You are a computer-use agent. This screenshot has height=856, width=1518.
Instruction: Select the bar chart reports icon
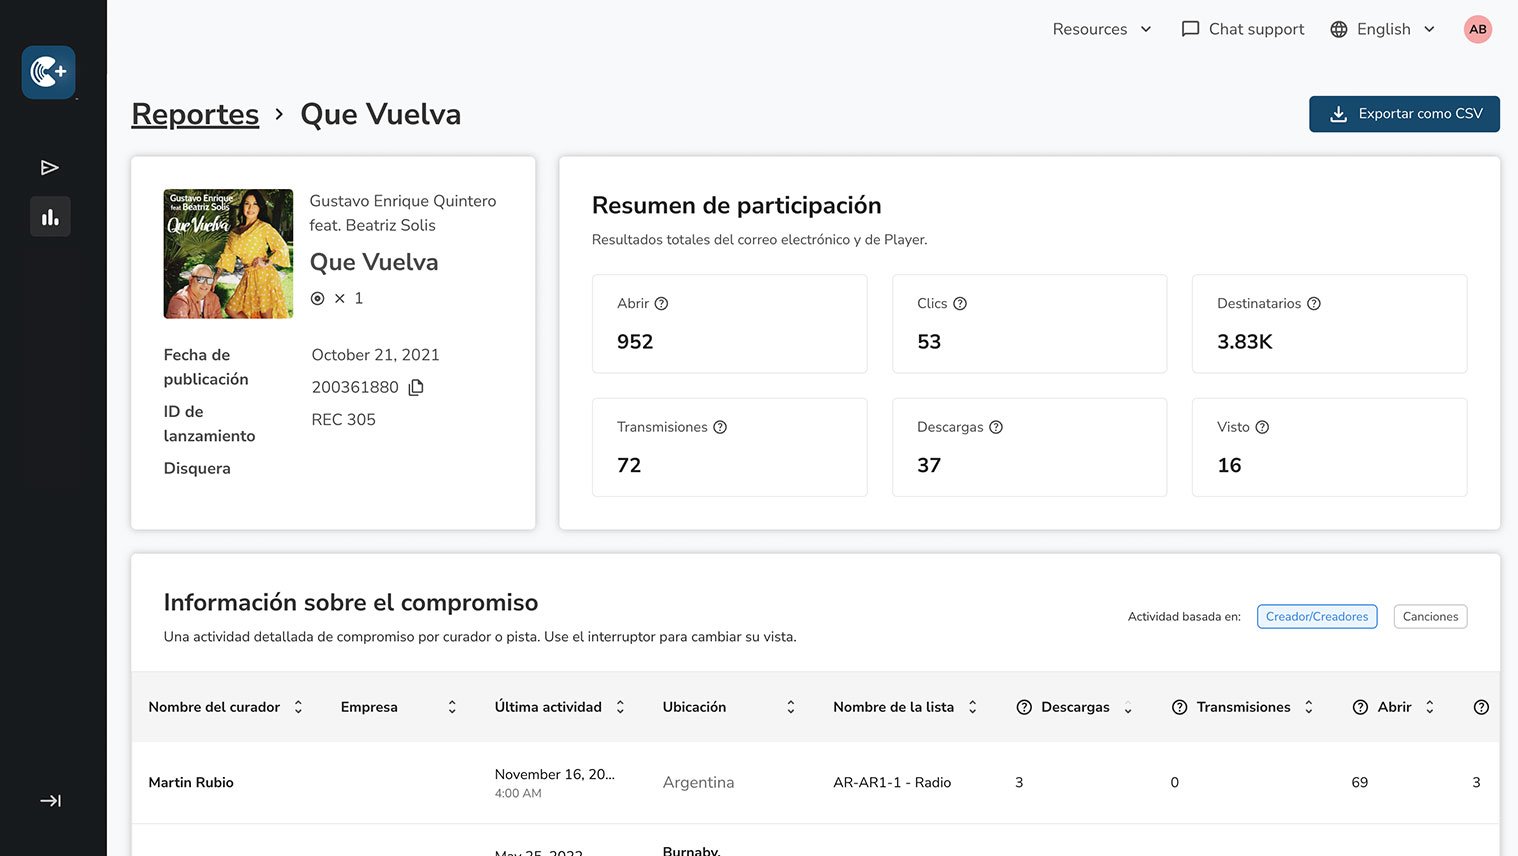(x=50, y=217)
